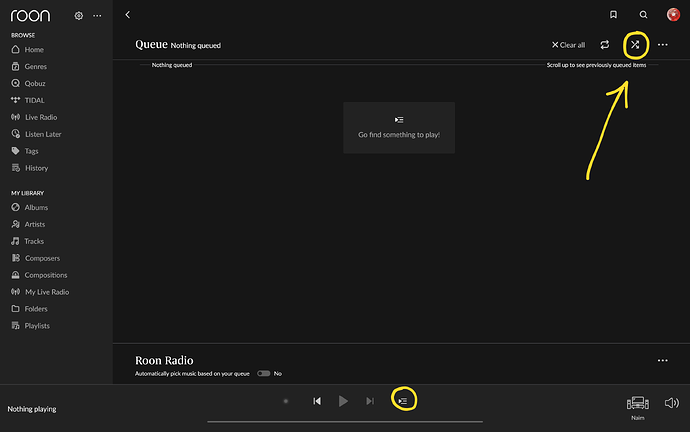This screenshot has width=690, height=432.
Task: Toggle queue loop mode
Action: coord(605,45)
